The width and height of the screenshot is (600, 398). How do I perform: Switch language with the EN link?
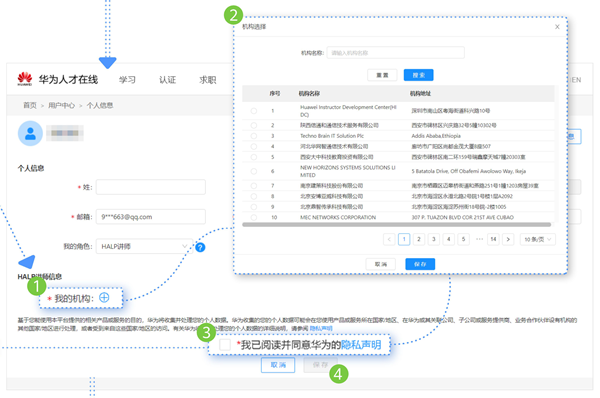pos(576,80)
